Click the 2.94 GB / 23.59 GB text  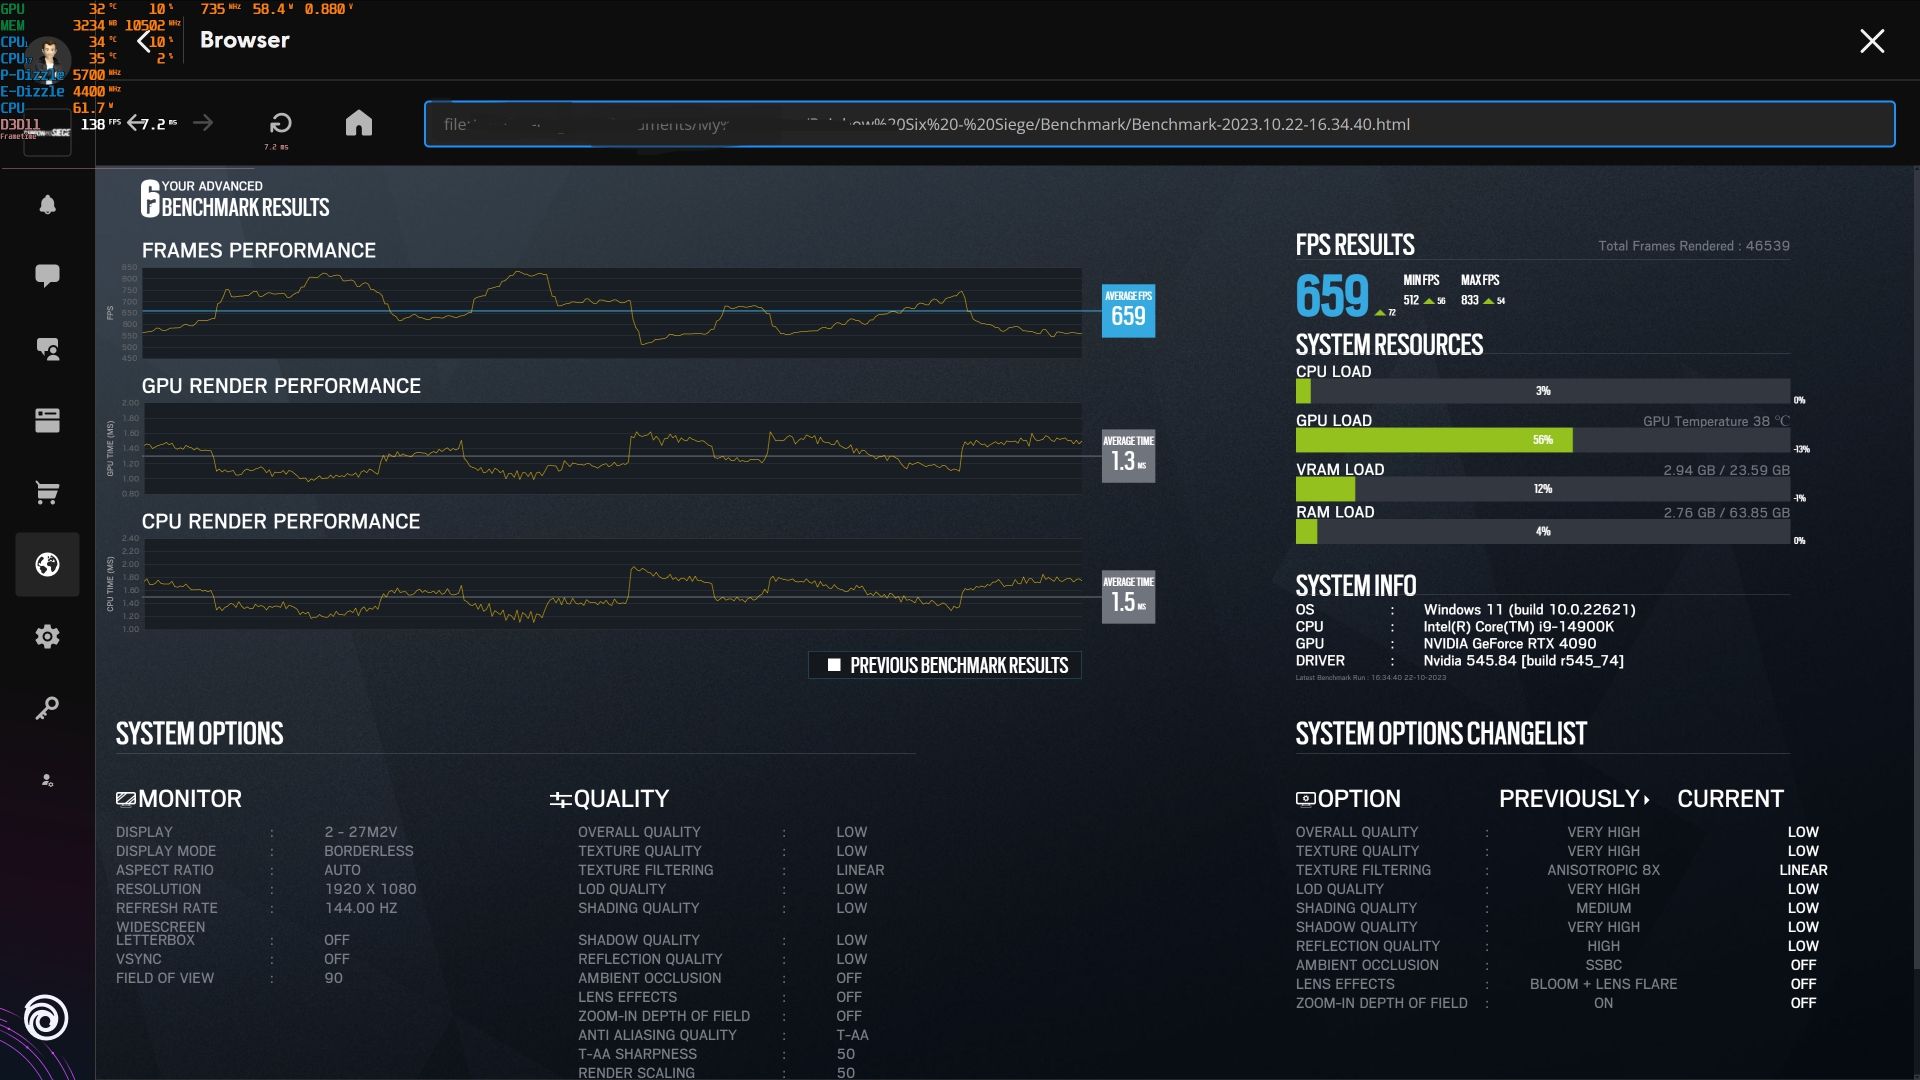[1727, 470]
